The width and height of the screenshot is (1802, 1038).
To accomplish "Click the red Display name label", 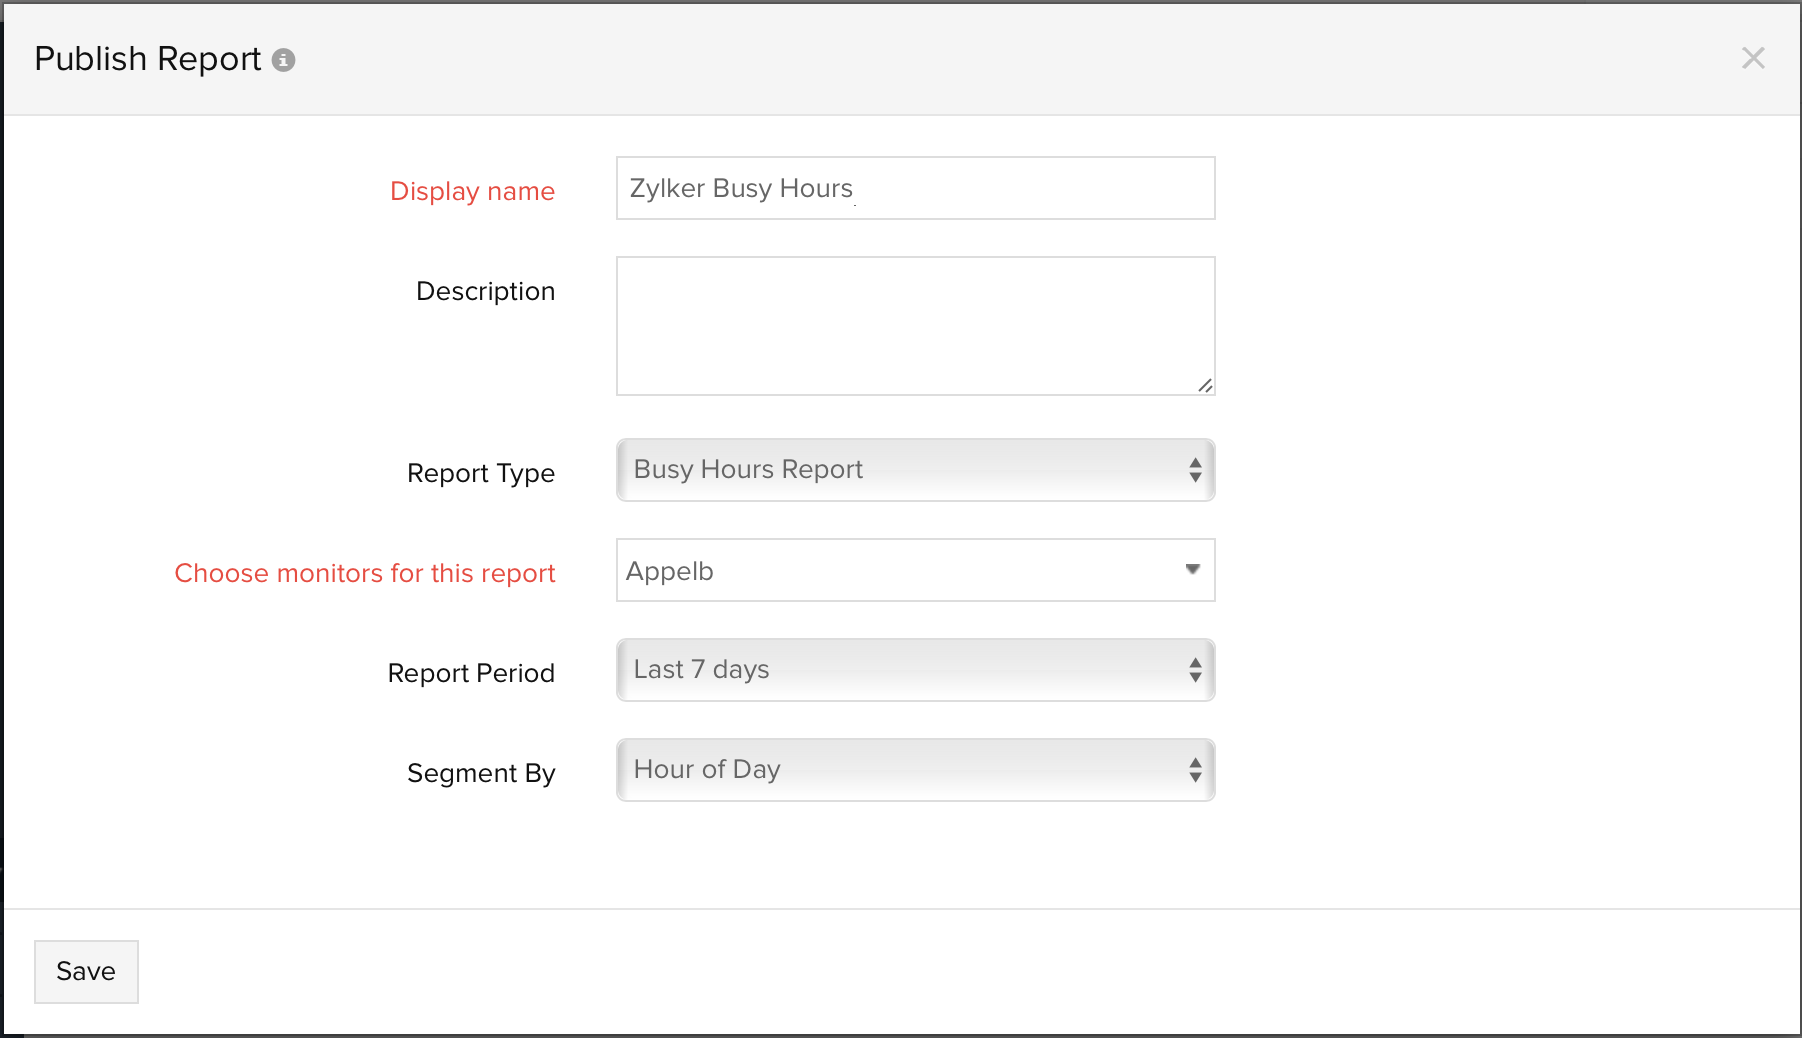I will 472,191.
